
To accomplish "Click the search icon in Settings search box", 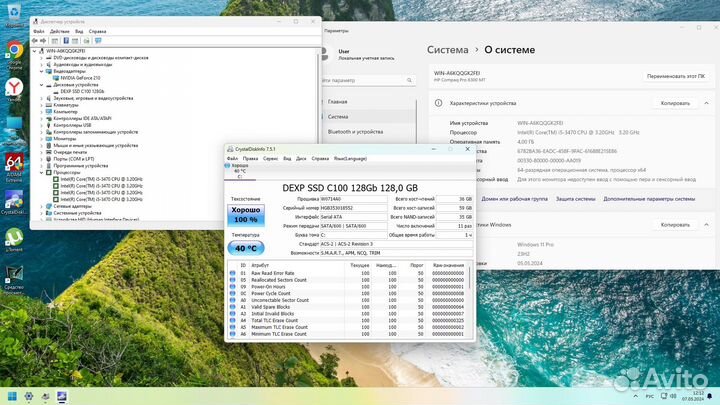I will (409, 80).
